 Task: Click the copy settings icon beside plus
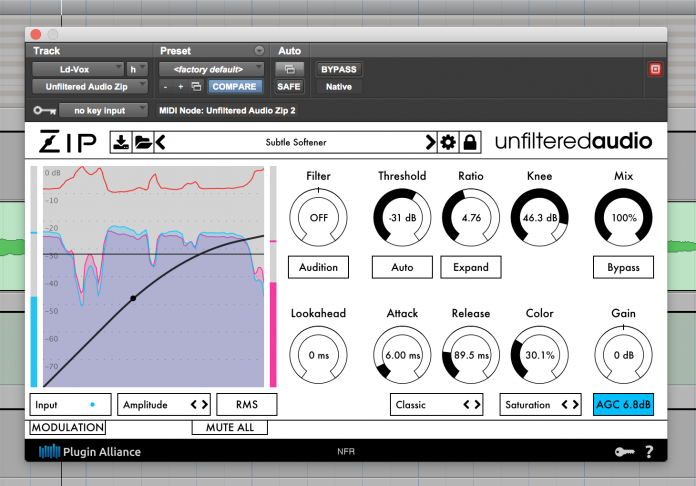[x=196, y=87]
